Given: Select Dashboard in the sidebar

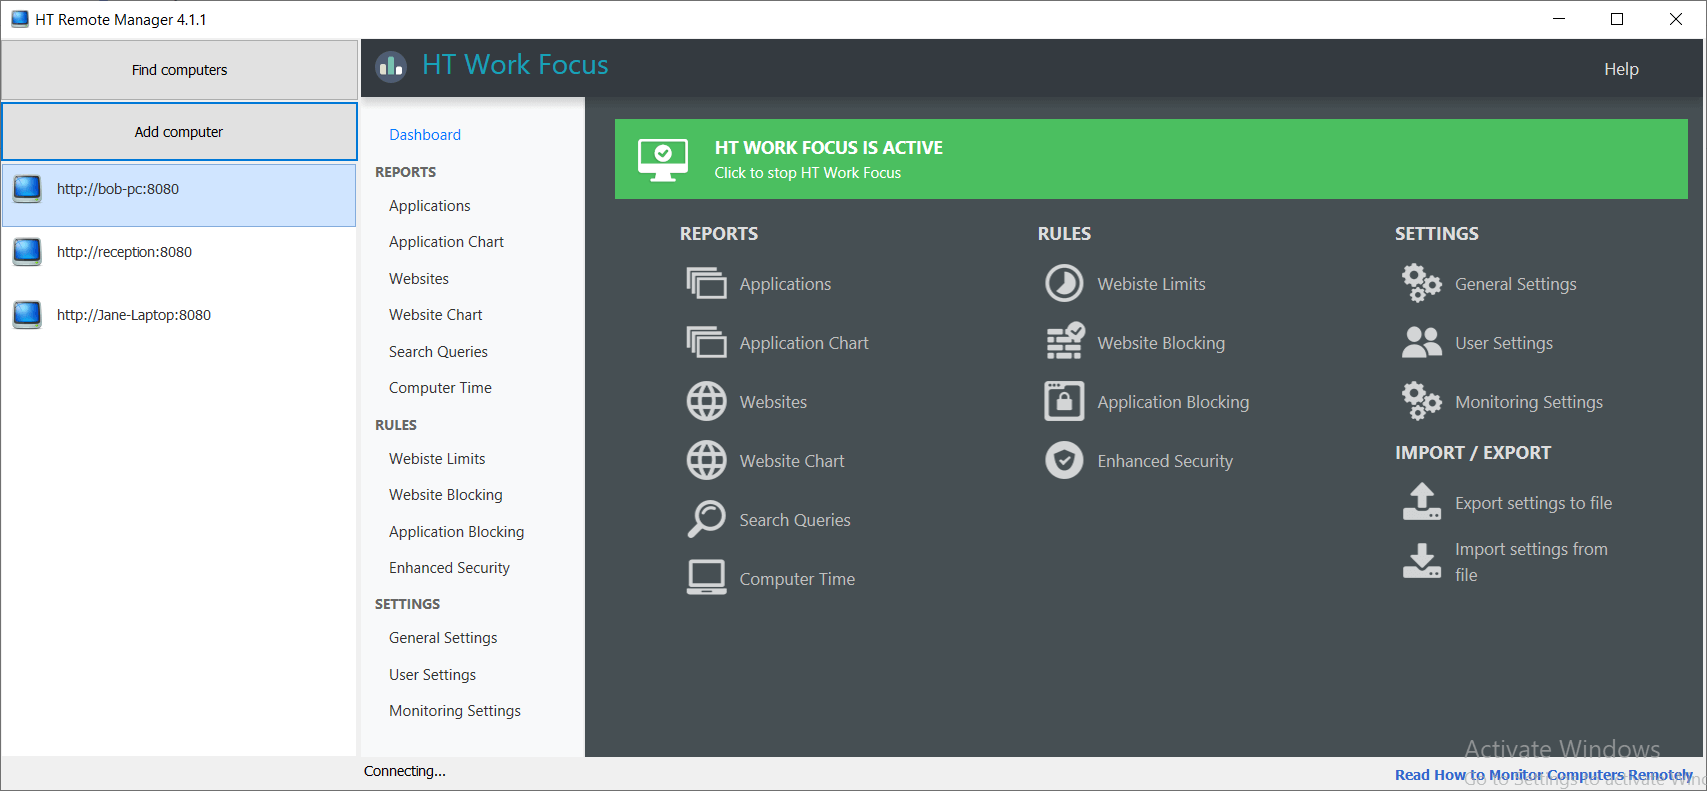Looking at the screenshot, I should (x=425, y=135).
